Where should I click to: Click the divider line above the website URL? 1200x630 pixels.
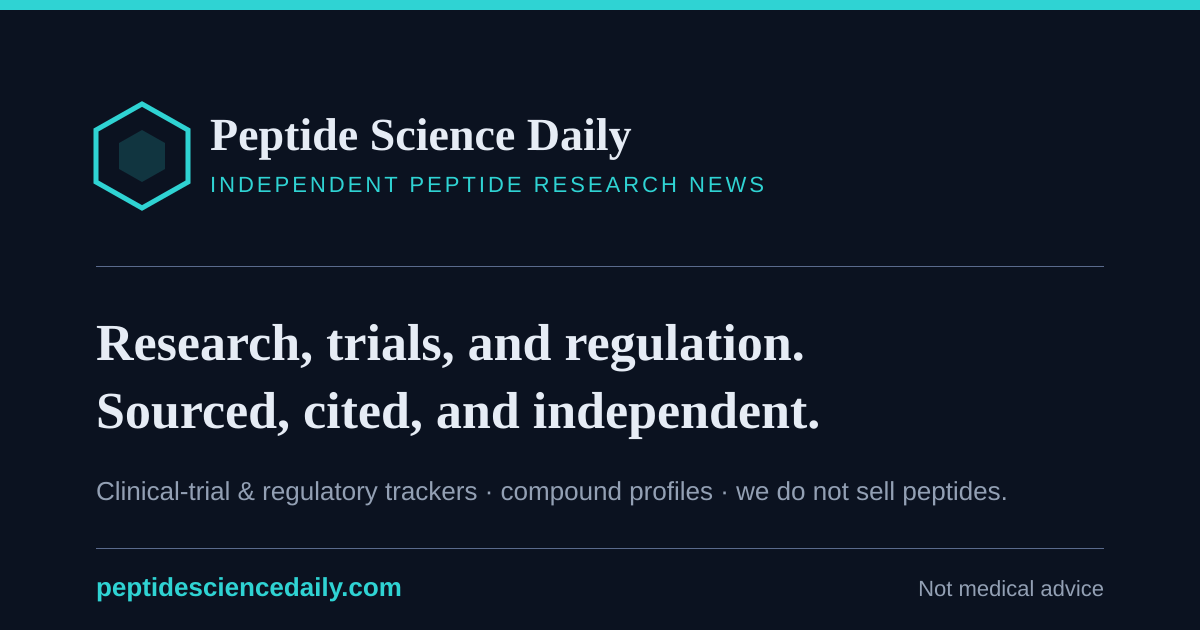[x=600, y=548]
